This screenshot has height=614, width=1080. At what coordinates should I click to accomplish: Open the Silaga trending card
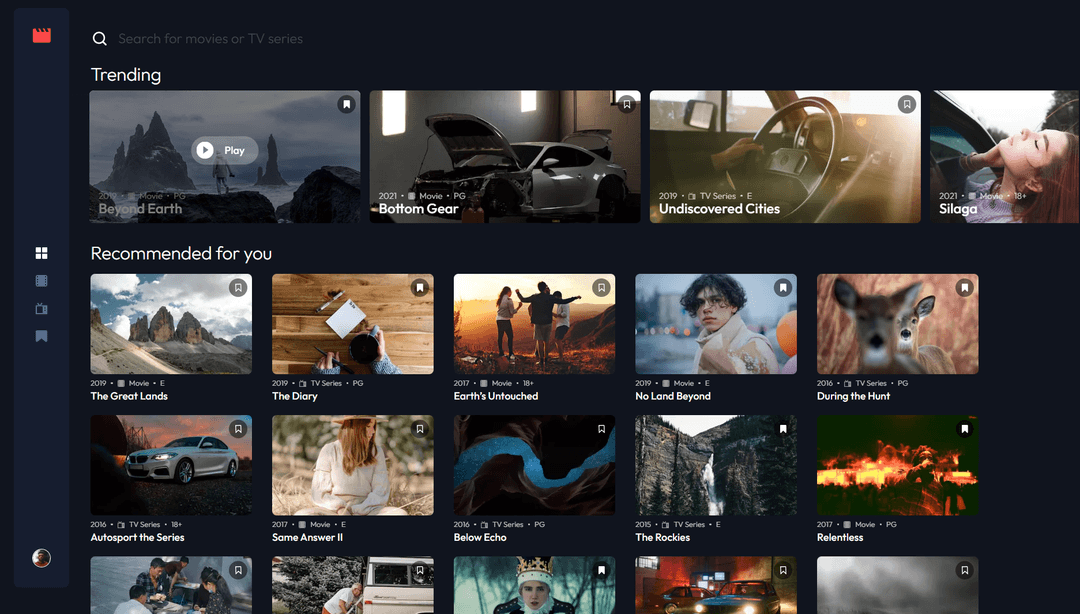click(x=1005, y=156)
